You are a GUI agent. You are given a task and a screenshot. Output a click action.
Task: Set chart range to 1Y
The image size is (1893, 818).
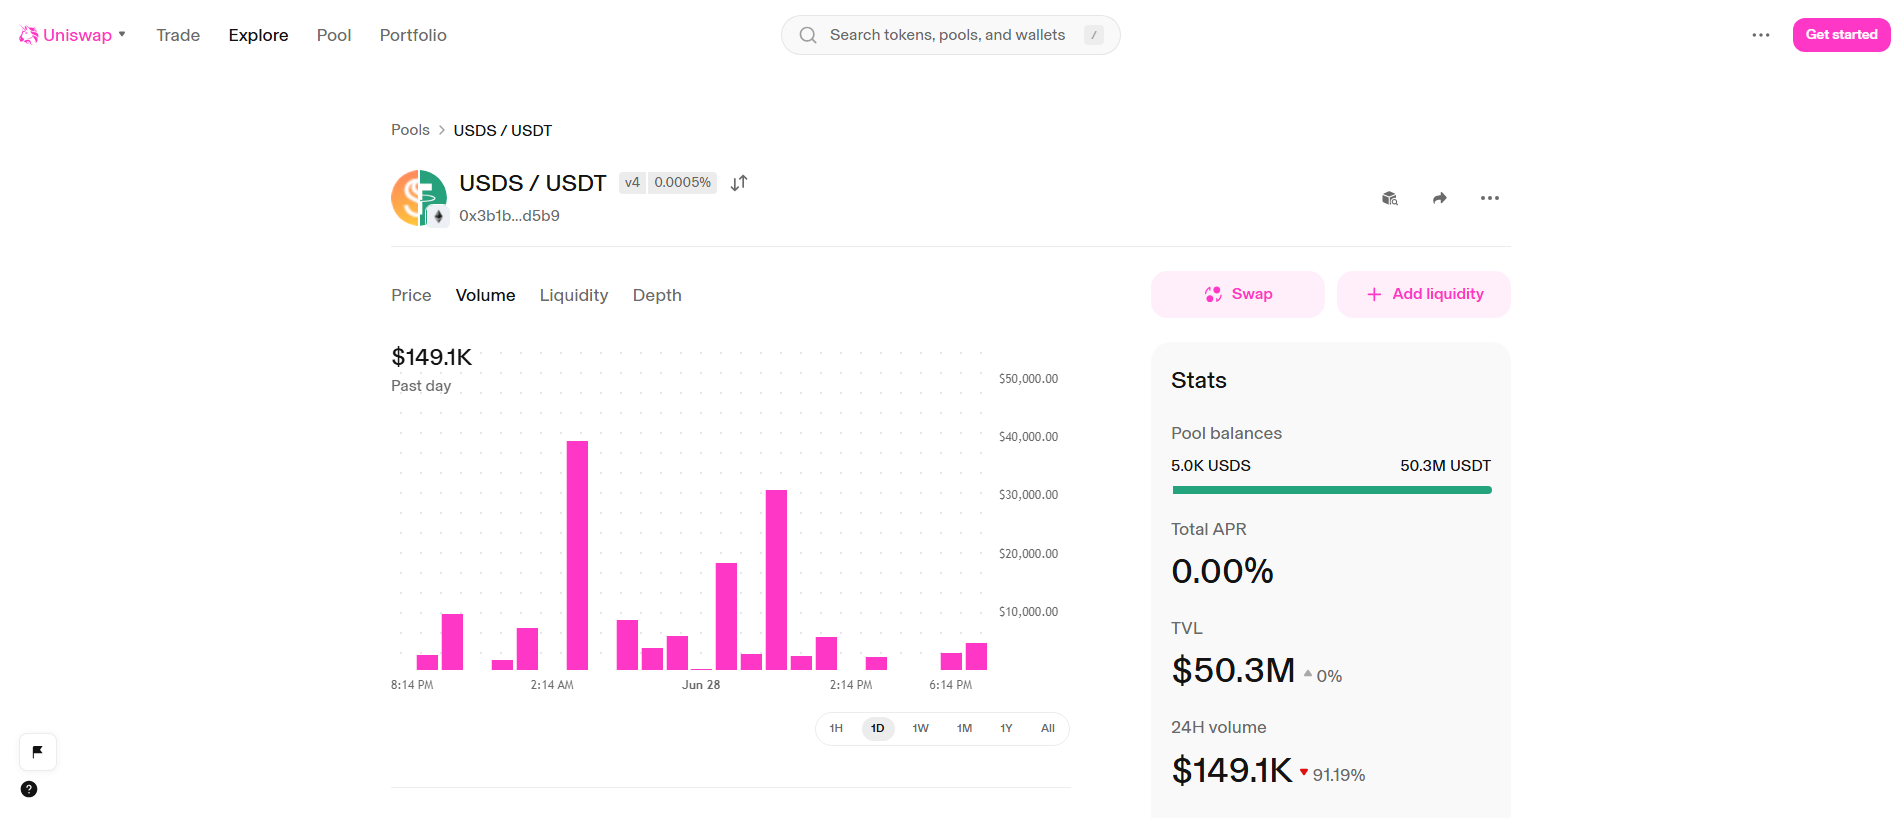1007,728
